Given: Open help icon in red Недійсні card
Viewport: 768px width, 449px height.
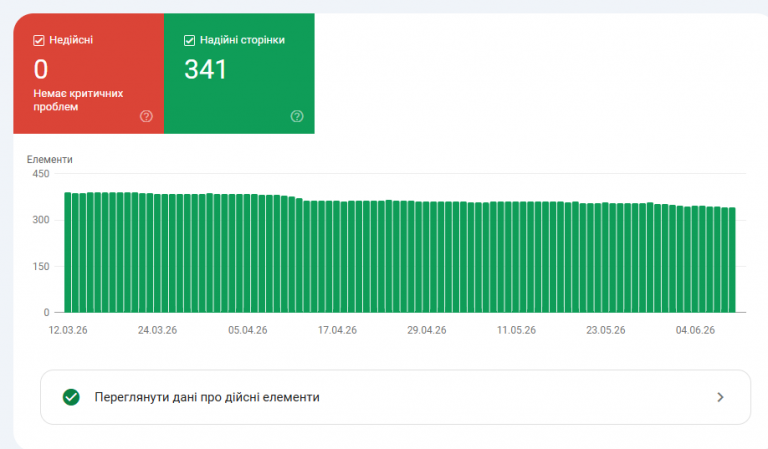Looking at the screenshot, I should pyautogui.click(x=146, y=116).
